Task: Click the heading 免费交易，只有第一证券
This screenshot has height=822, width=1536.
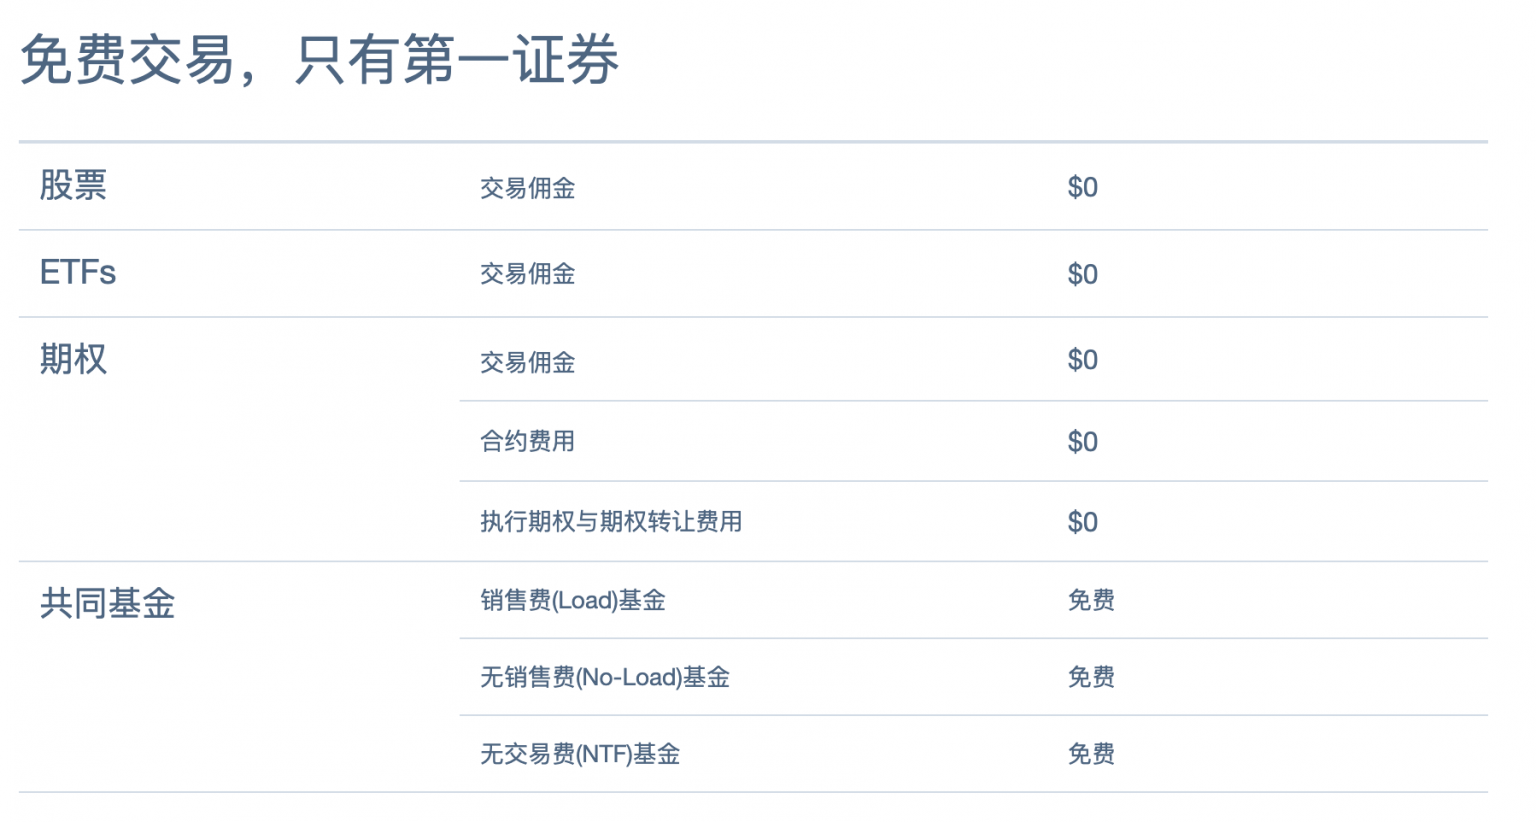Action: point(319,60)
